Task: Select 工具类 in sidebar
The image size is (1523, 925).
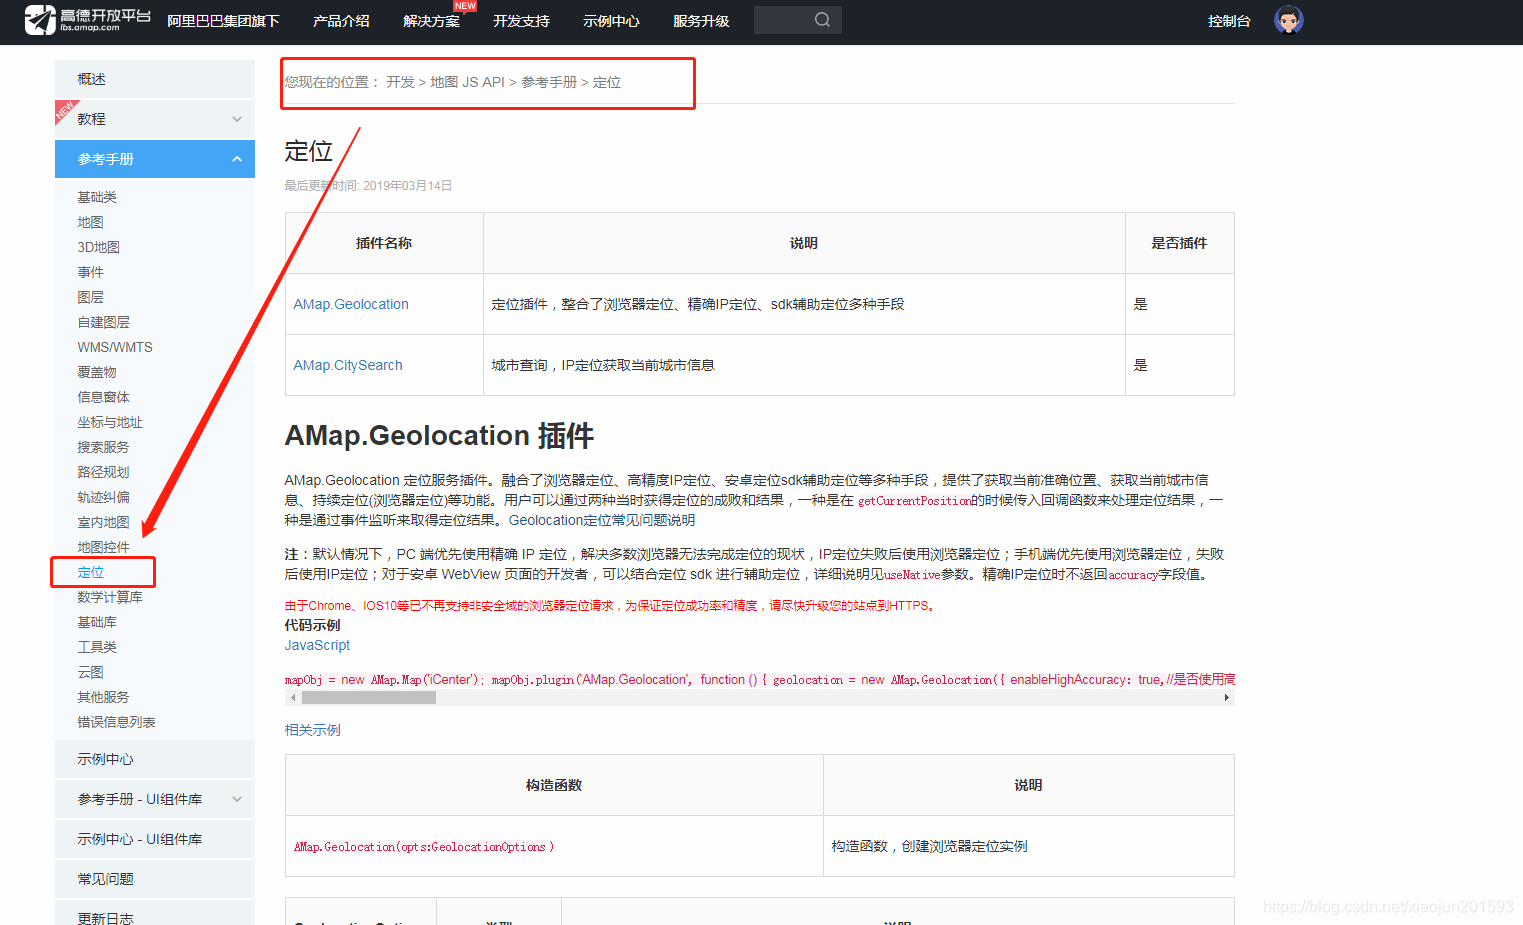Action: click(x=97, y=647)
